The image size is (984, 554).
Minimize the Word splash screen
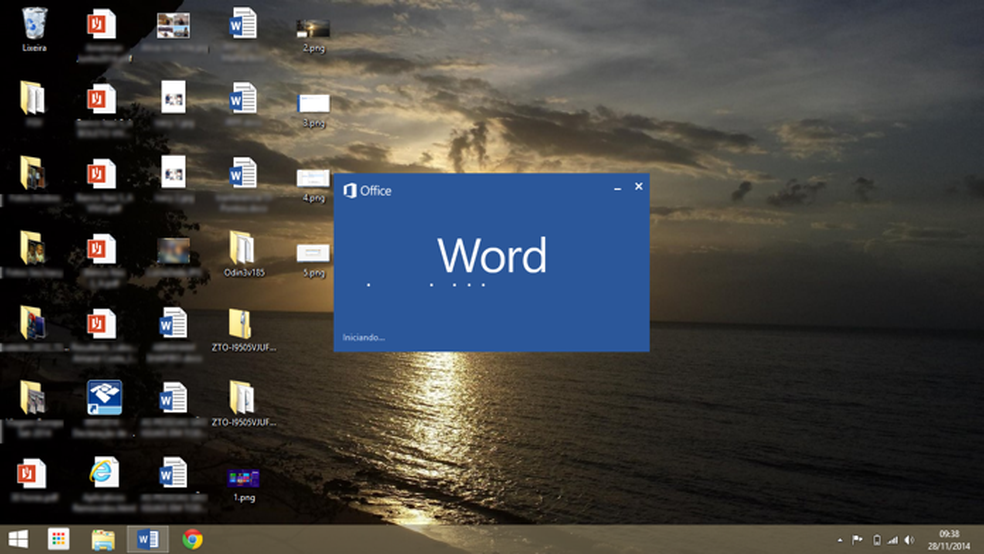[x=618, y=188]
